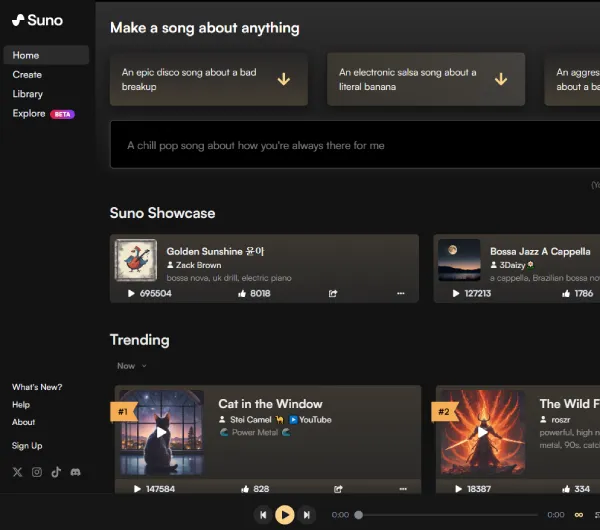The image size is (600, 530).
Task: Open Suno's X (Twitter) page
Action: point(17,472)
